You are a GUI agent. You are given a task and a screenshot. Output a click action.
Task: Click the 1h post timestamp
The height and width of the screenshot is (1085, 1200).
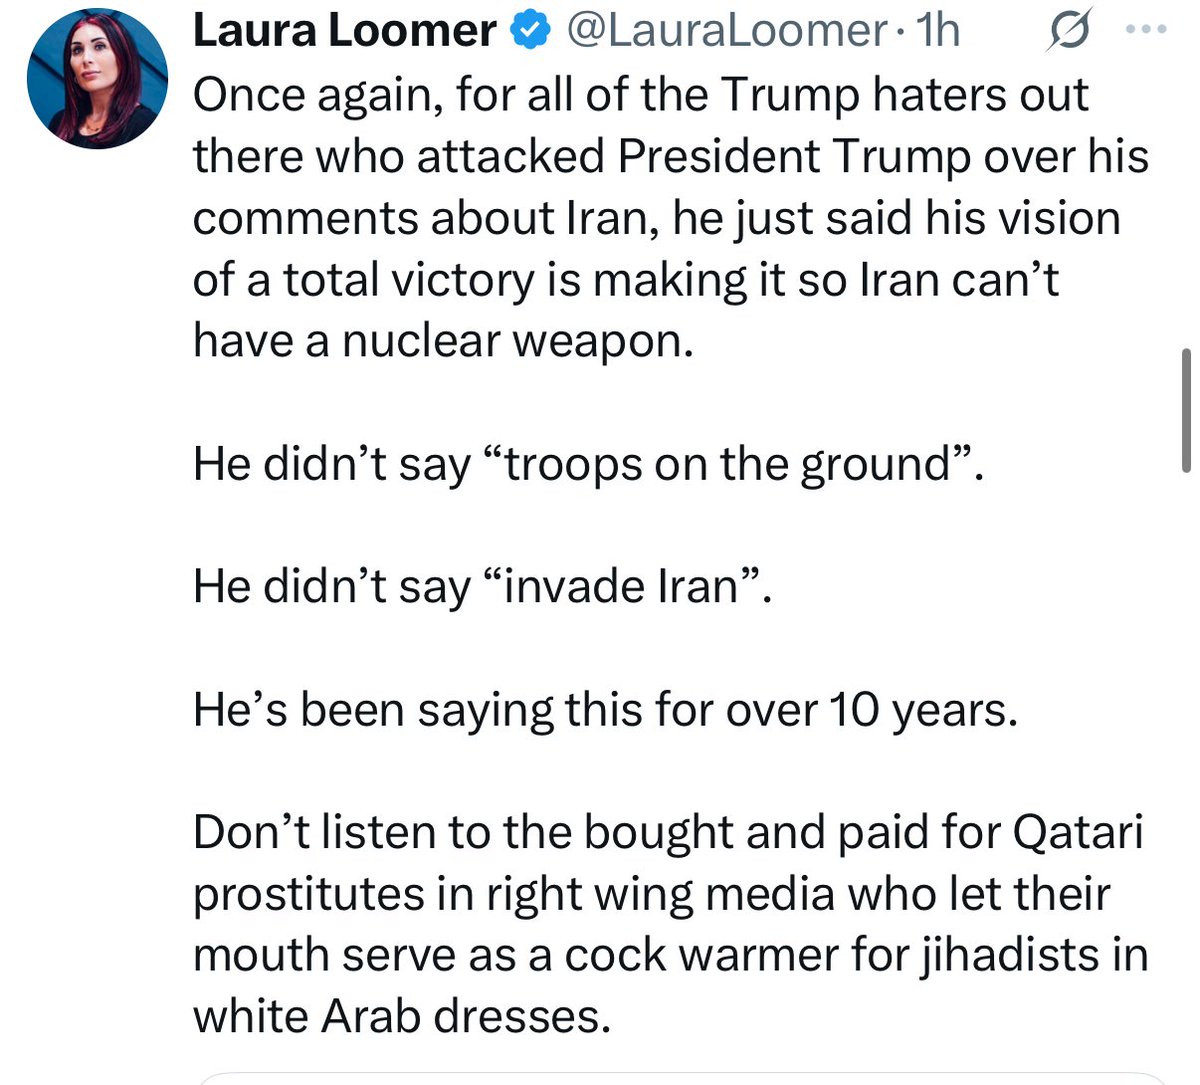pyautogui.click(x=939, y=31)
